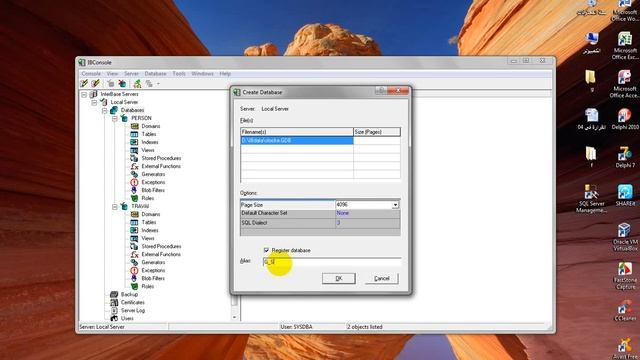Screen dimensions: 640x360
Task: Click the SQL Dialect value cell
Action: pos(368,223)
